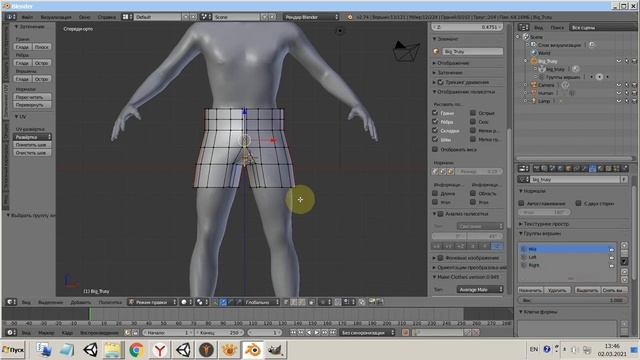The height and width of the screenshot is (360, 640).
Task: Toggle the Рёбра overlay checkbox
Action: tap(435, 122)
